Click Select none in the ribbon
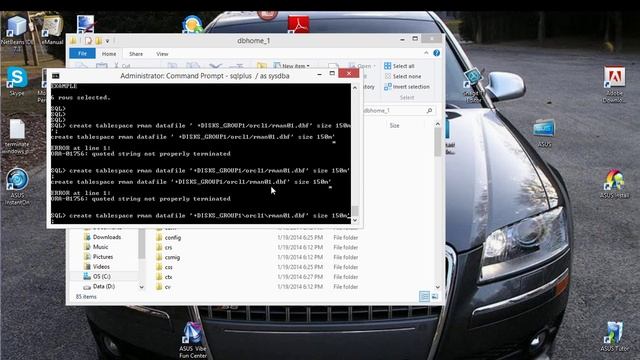 tap(403, 76)
